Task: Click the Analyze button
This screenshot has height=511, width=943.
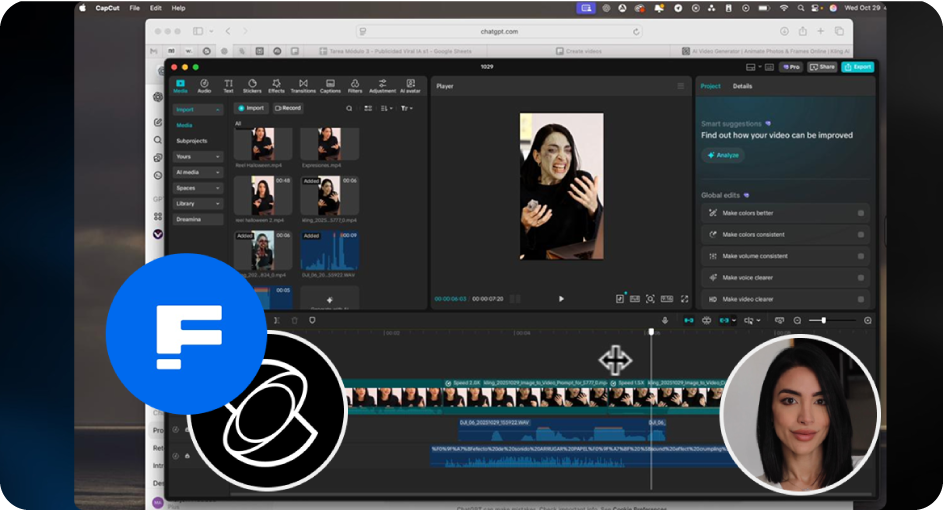Action: [x=723, y=155]
